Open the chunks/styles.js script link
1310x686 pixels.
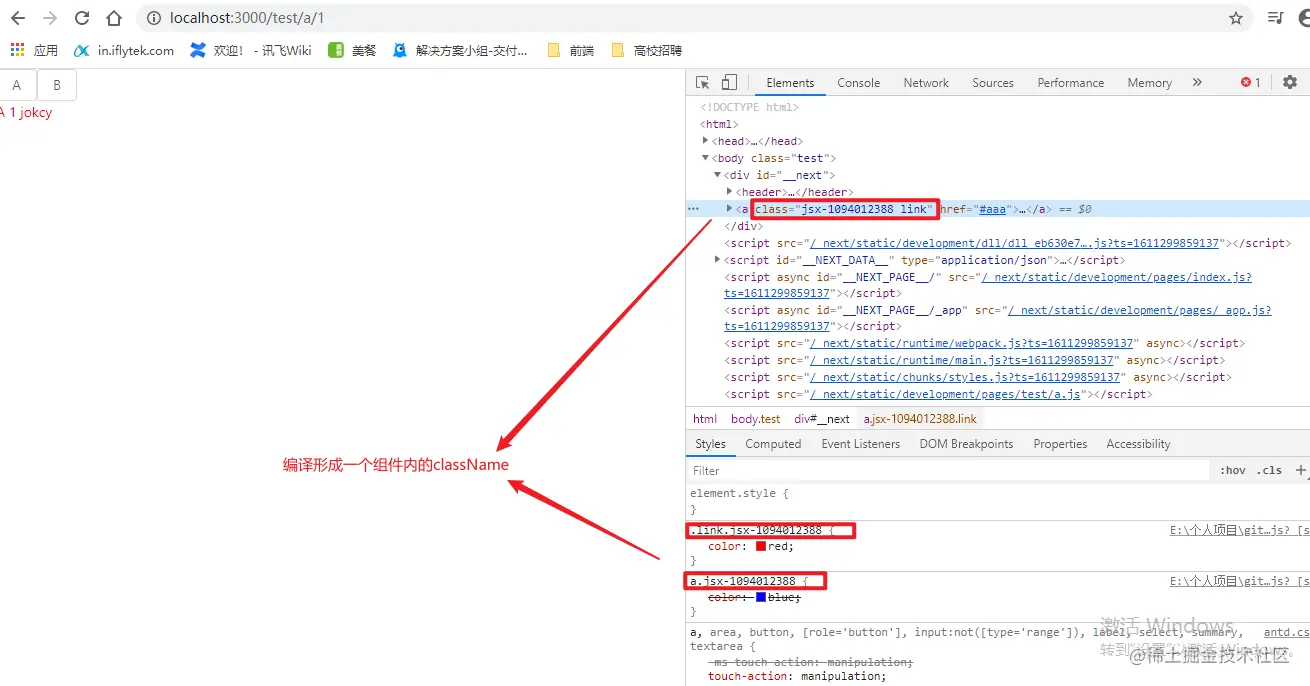tap(965, 377)
